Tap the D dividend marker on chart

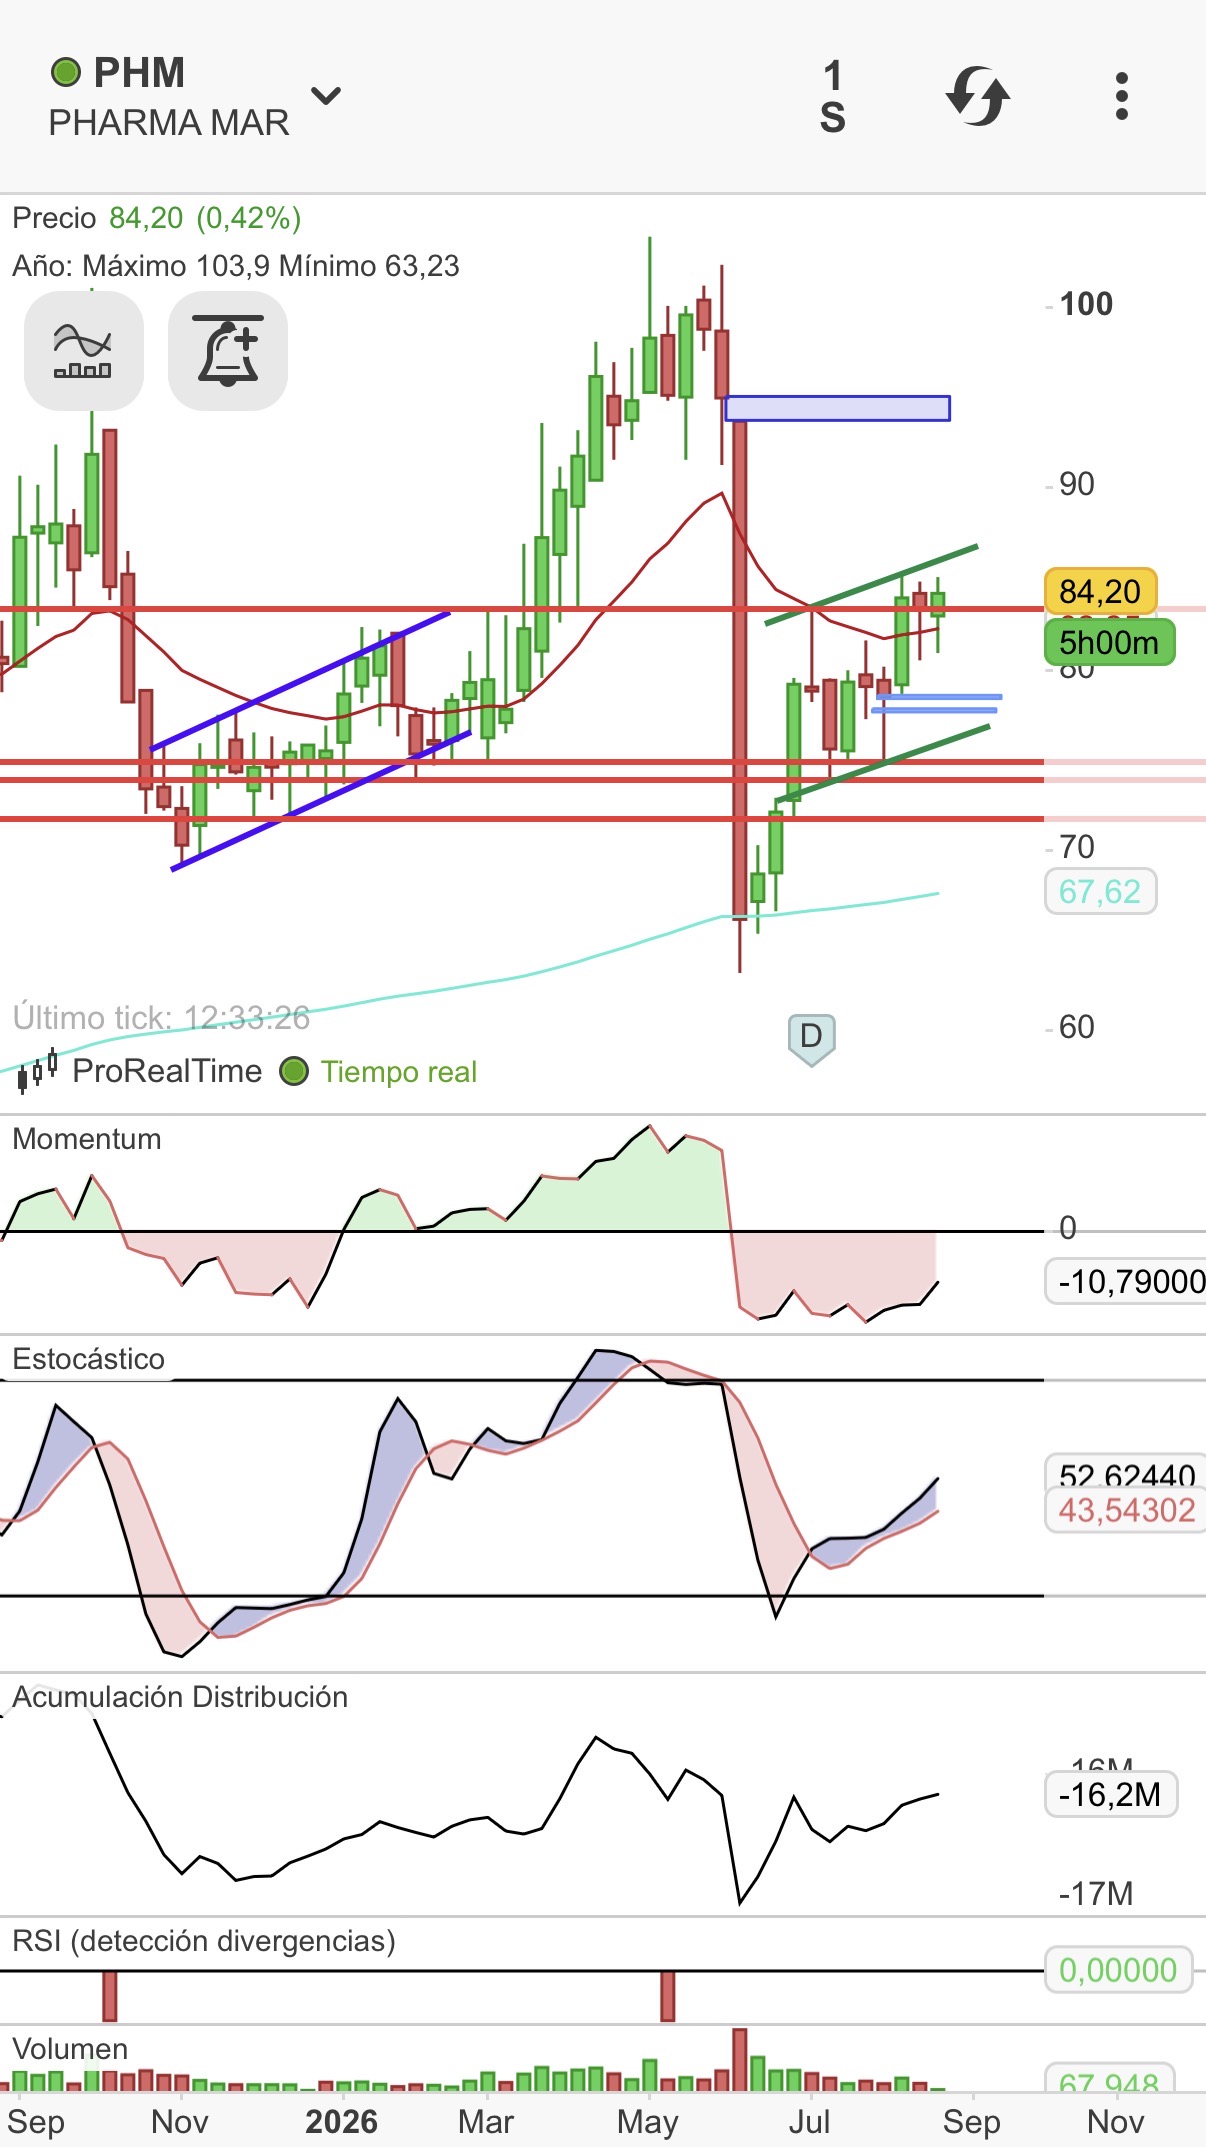click(811, 1039)
